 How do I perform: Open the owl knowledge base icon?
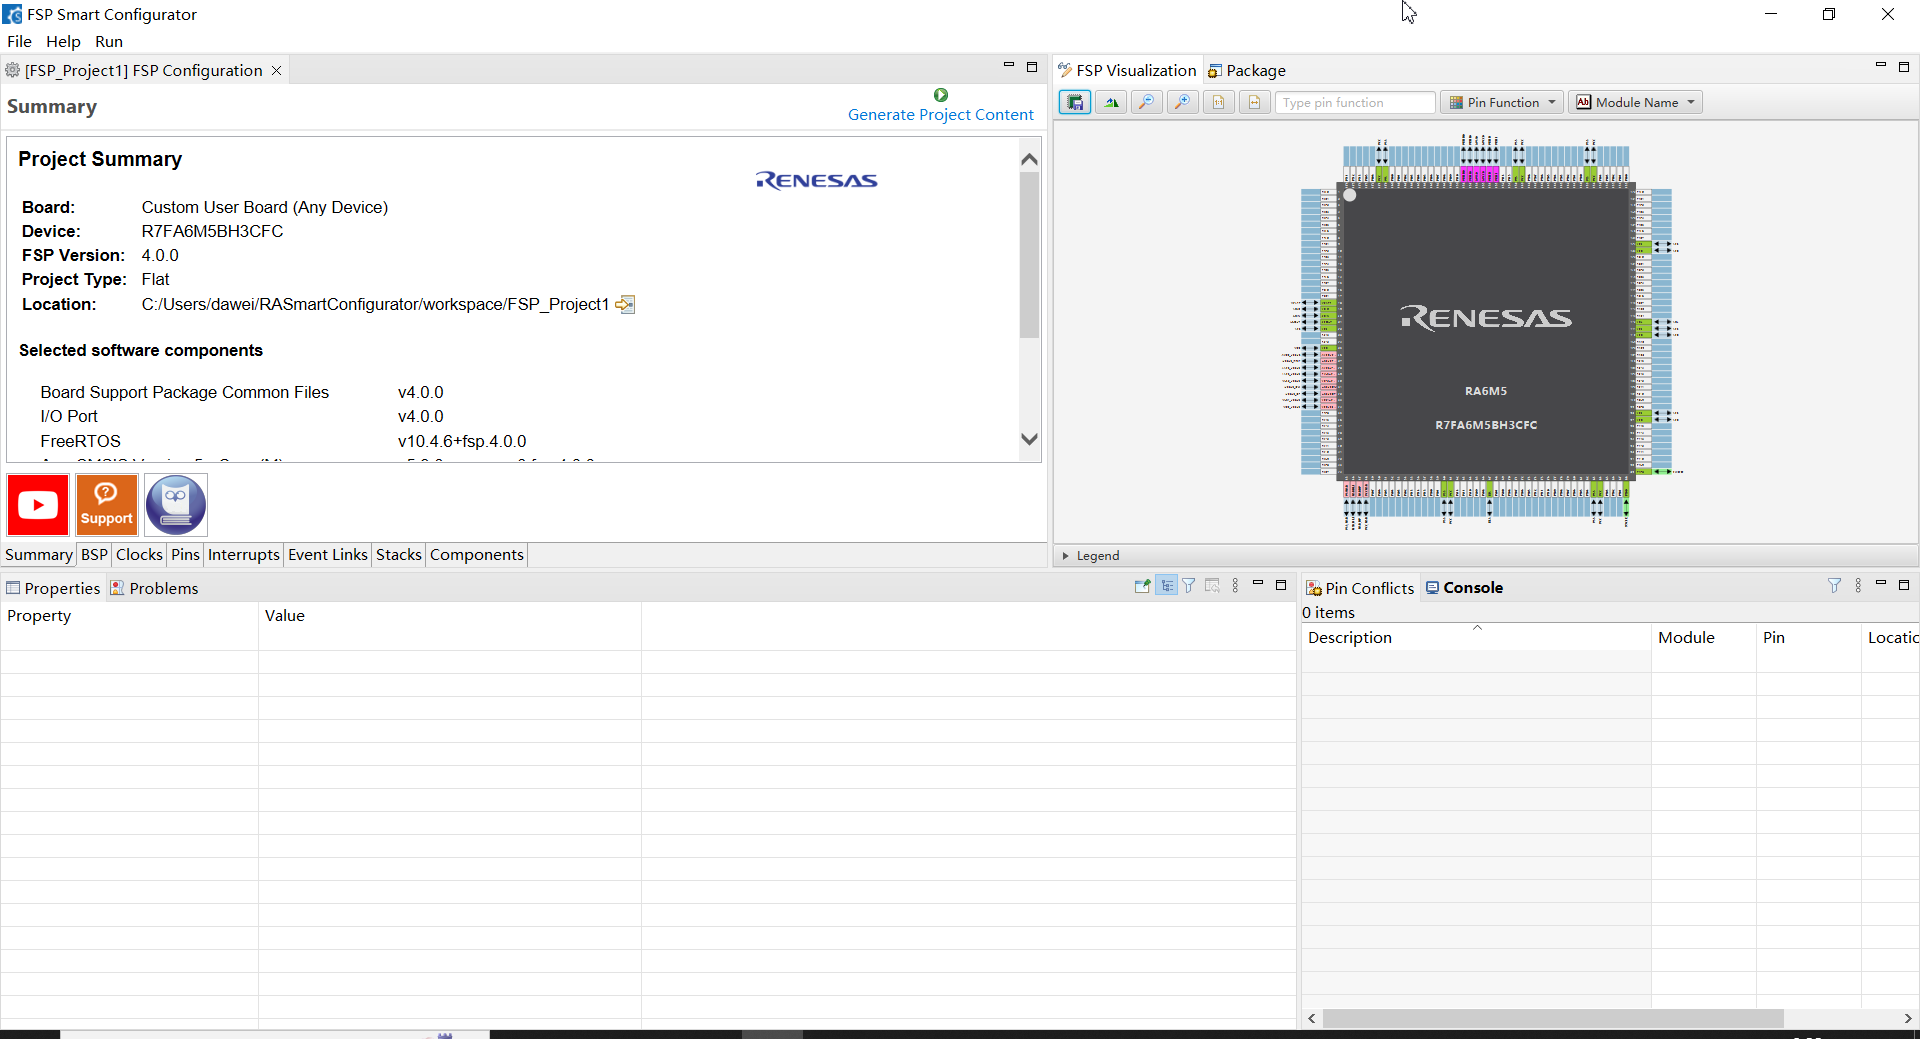click(x=176, y=505)
